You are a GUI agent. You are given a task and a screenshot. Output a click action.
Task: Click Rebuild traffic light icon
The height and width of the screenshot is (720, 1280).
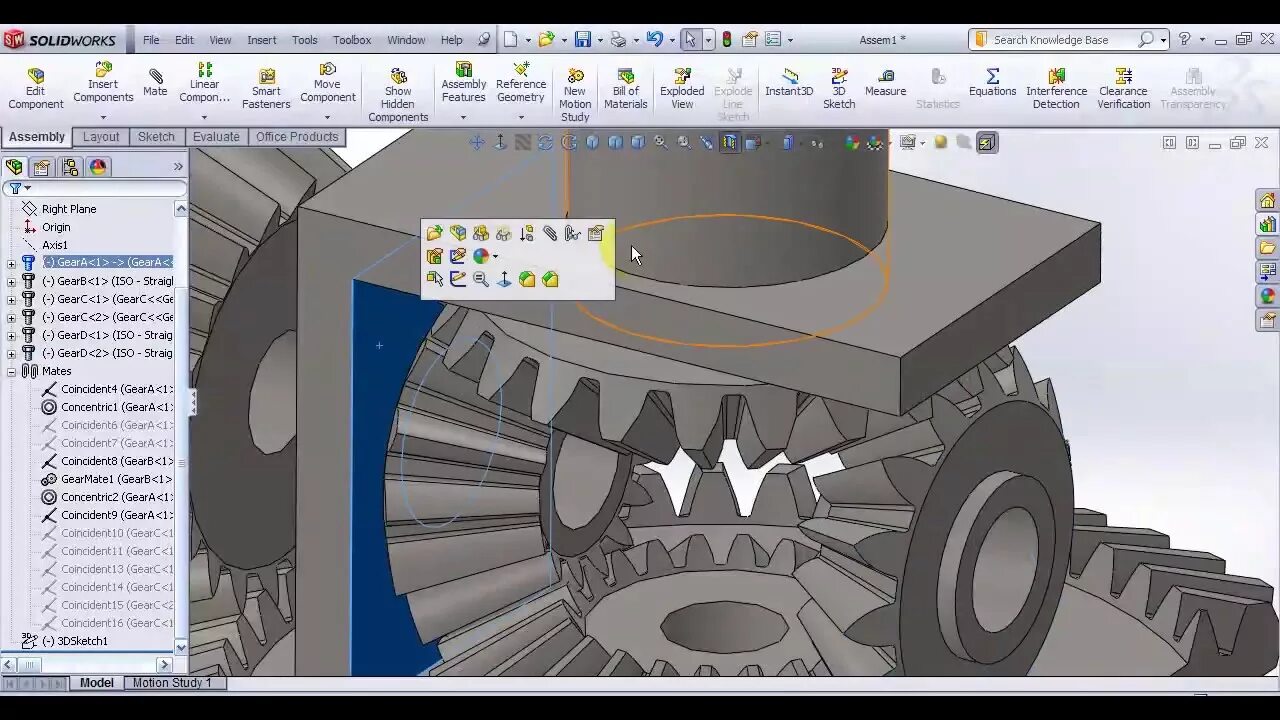point(727,40)
